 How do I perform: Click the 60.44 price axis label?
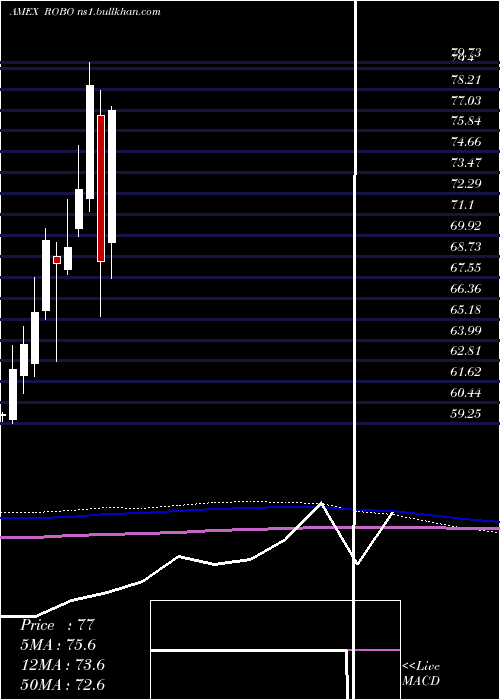point(466,393)
